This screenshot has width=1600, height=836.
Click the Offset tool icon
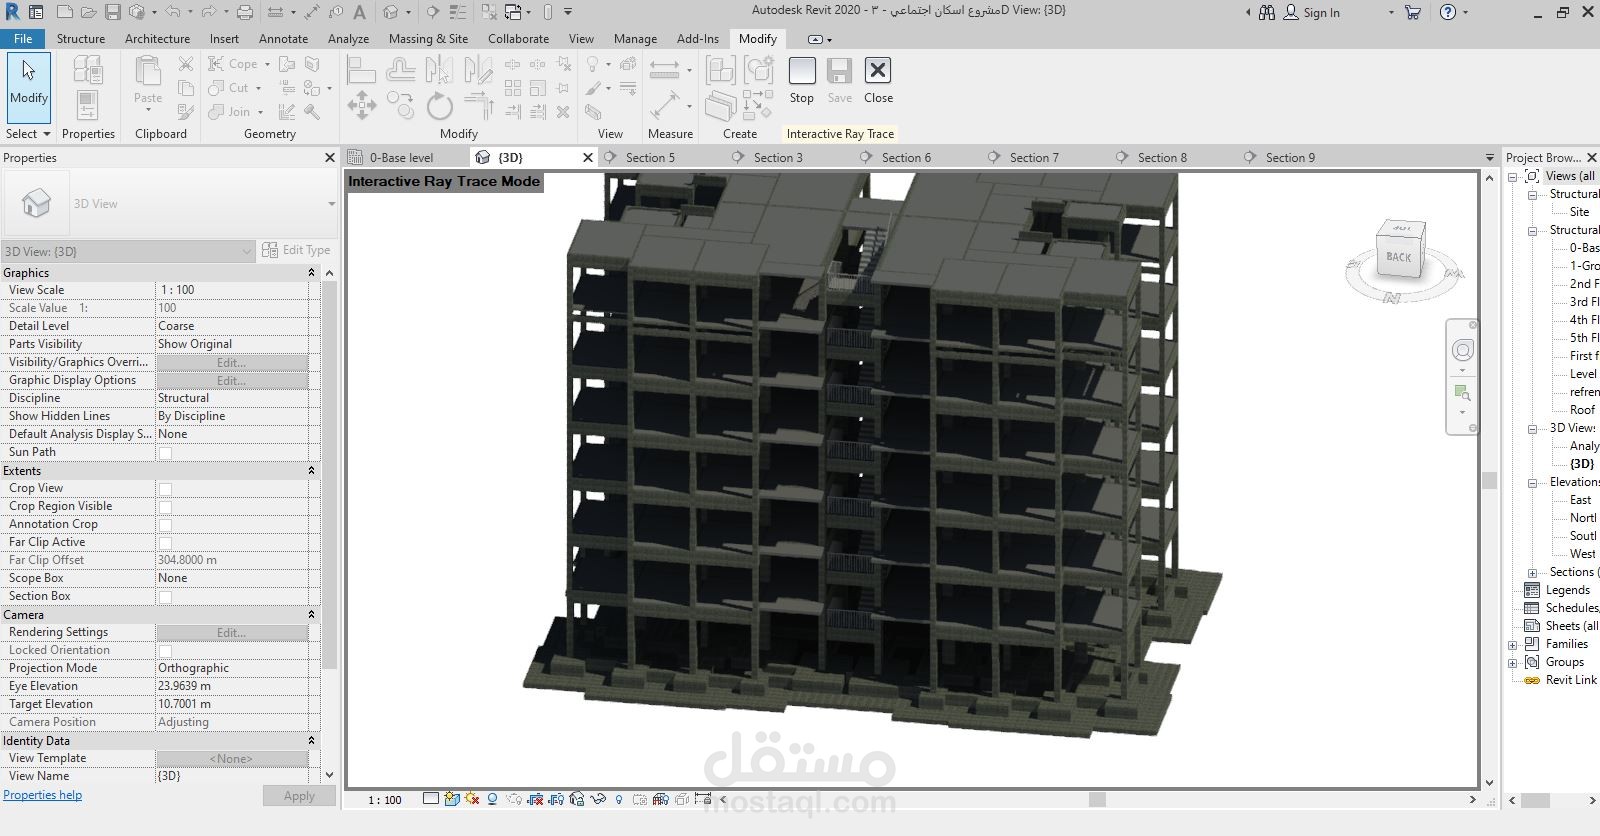click(x=400, y=68)
